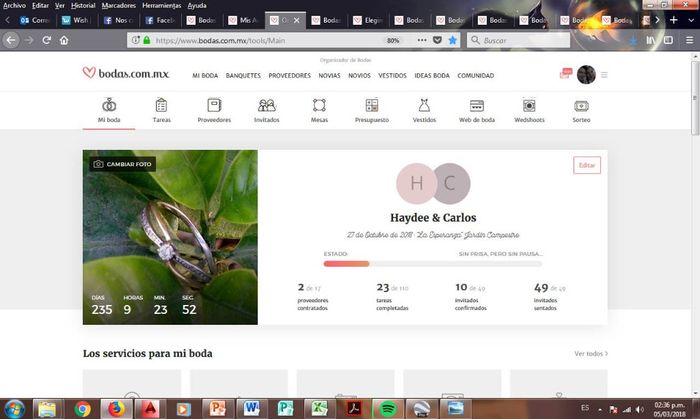Screen dimensions: 700x419
Task: Launch Spotify from the Windows taskbar
Action: [388, 408]
